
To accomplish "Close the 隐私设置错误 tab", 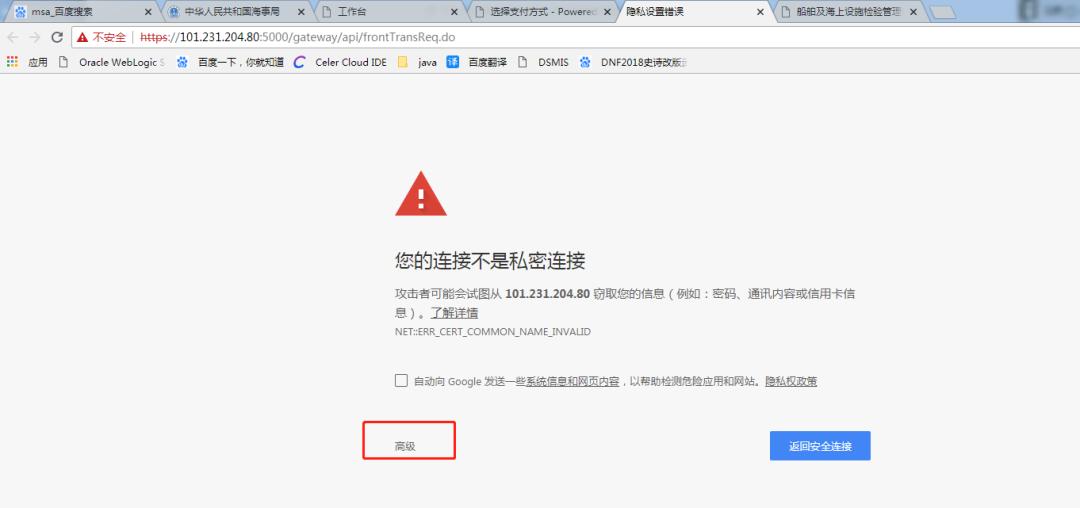I will tap(760, 12).
